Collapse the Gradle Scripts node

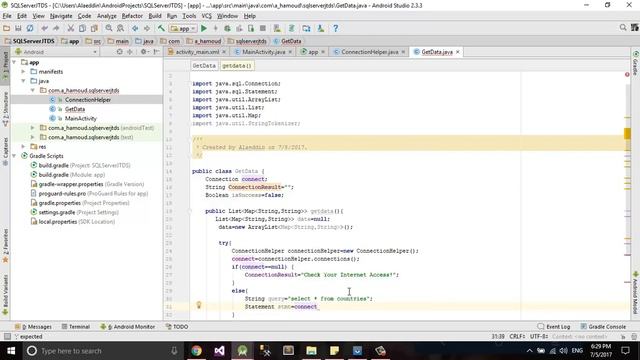[x=14, y=156]
